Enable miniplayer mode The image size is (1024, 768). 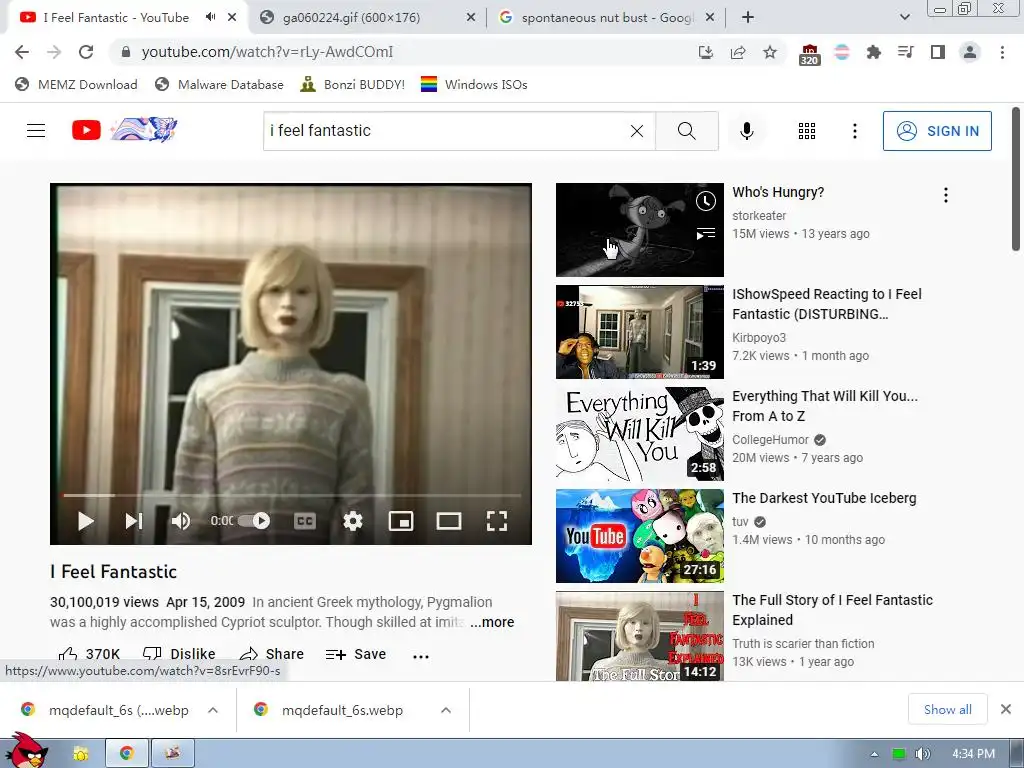click(x=401, y=521)
